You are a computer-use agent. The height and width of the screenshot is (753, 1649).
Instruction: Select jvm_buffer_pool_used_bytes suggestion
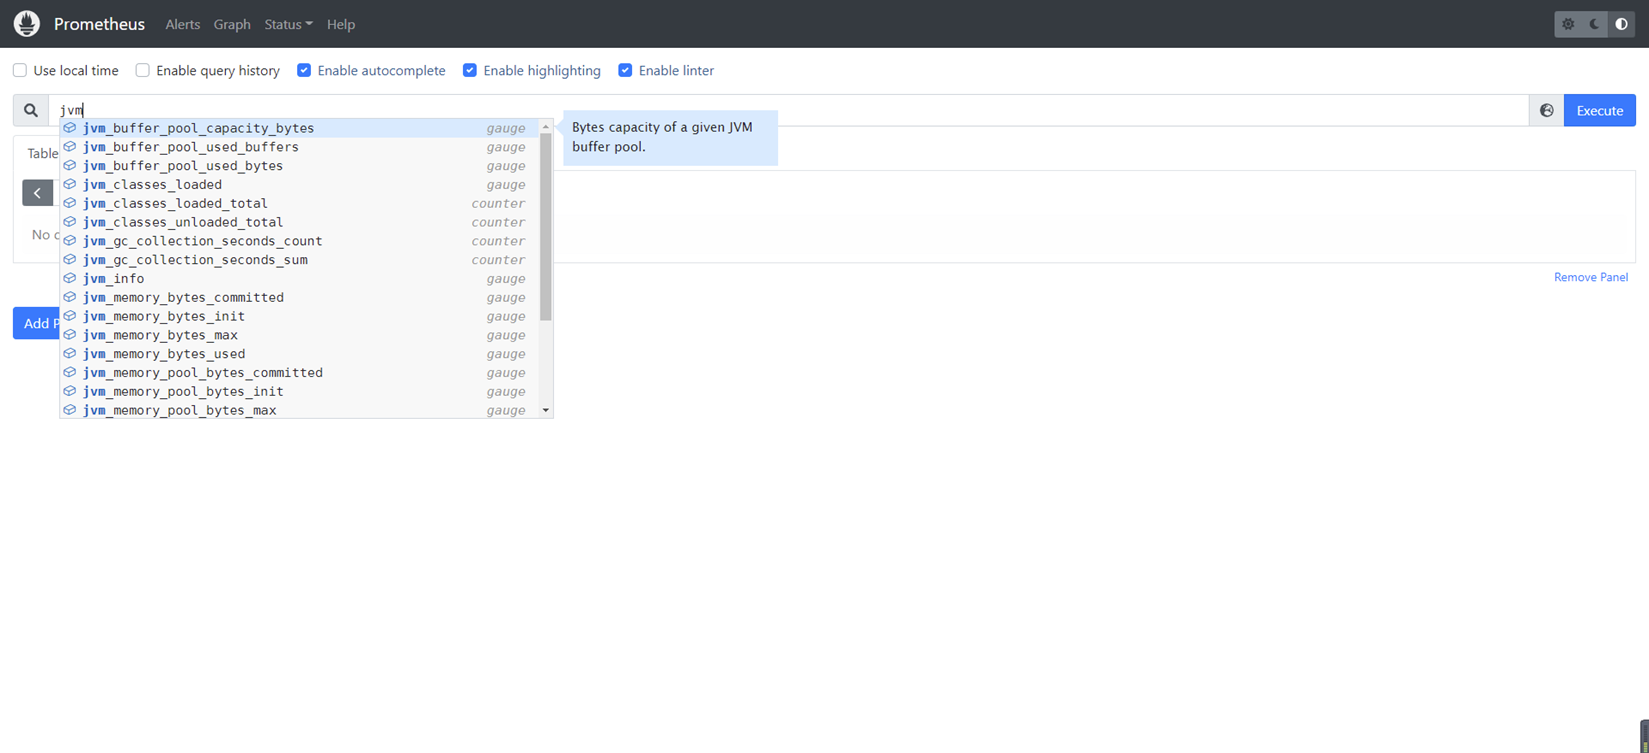click(300, 166)
